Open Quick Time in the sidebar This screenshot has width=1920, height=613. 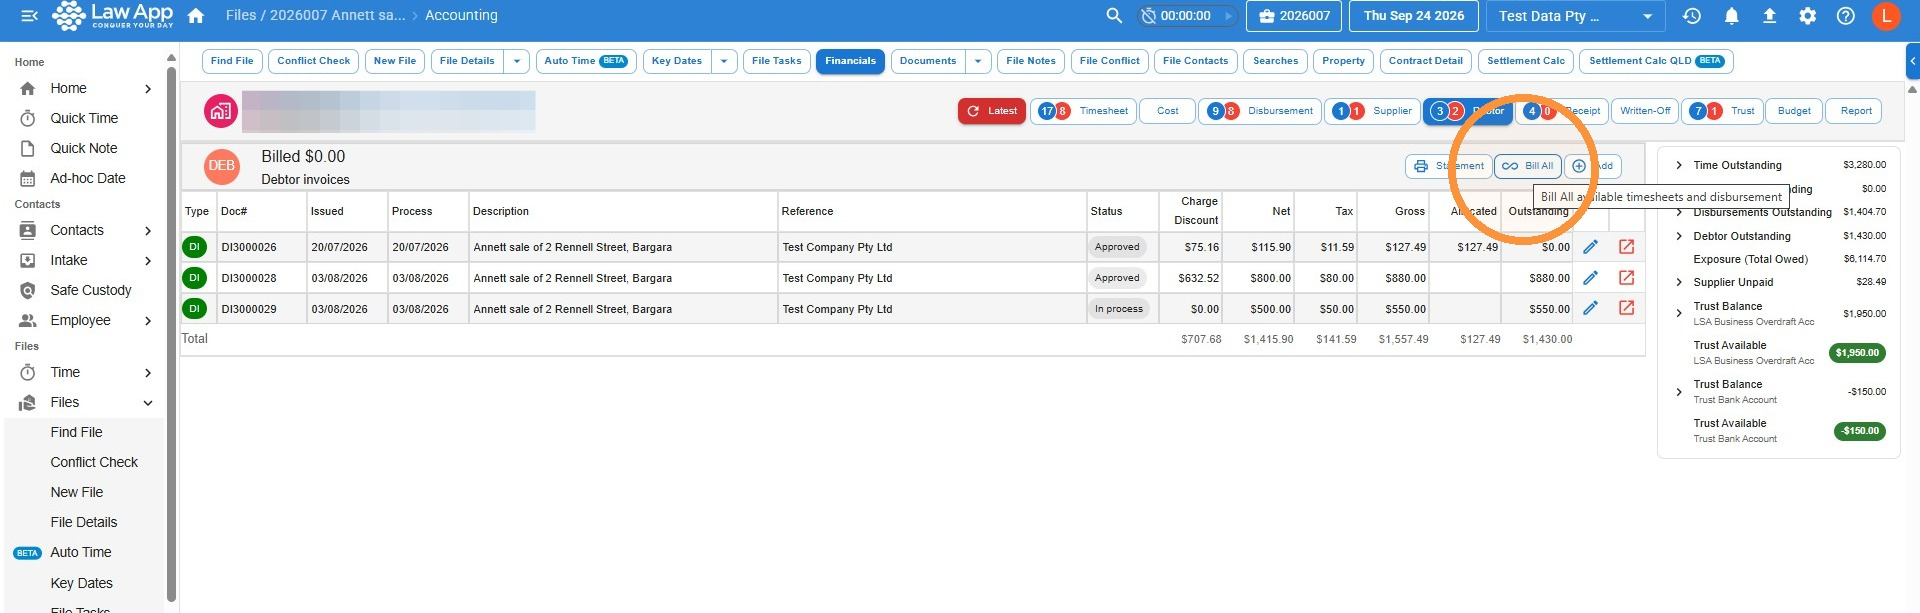click(x=84, y=118)
